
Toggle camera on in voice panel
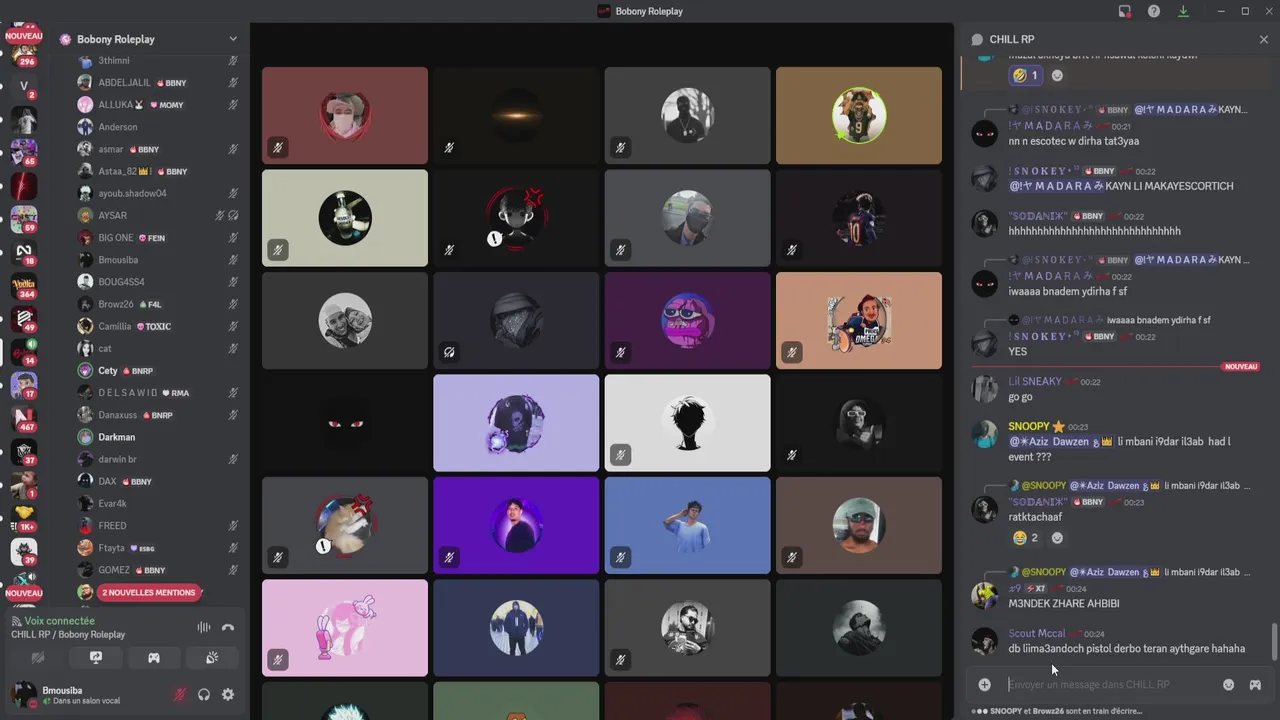[x=38, y=658]
